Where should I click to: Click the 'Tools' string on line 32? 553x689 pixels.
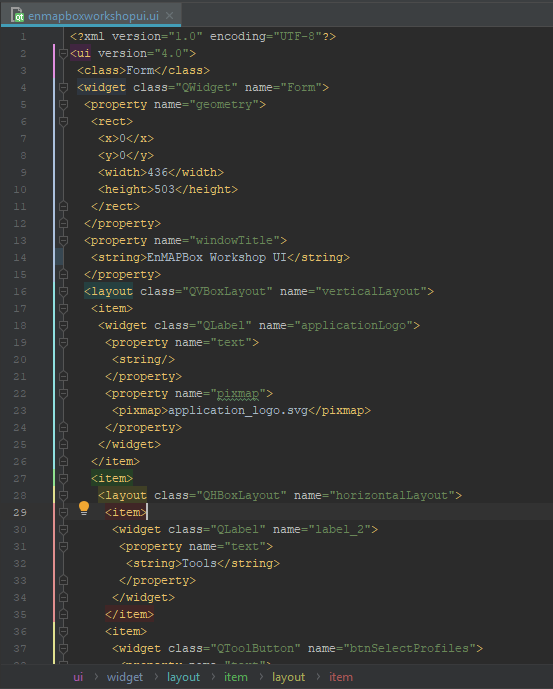coord(199,563)
